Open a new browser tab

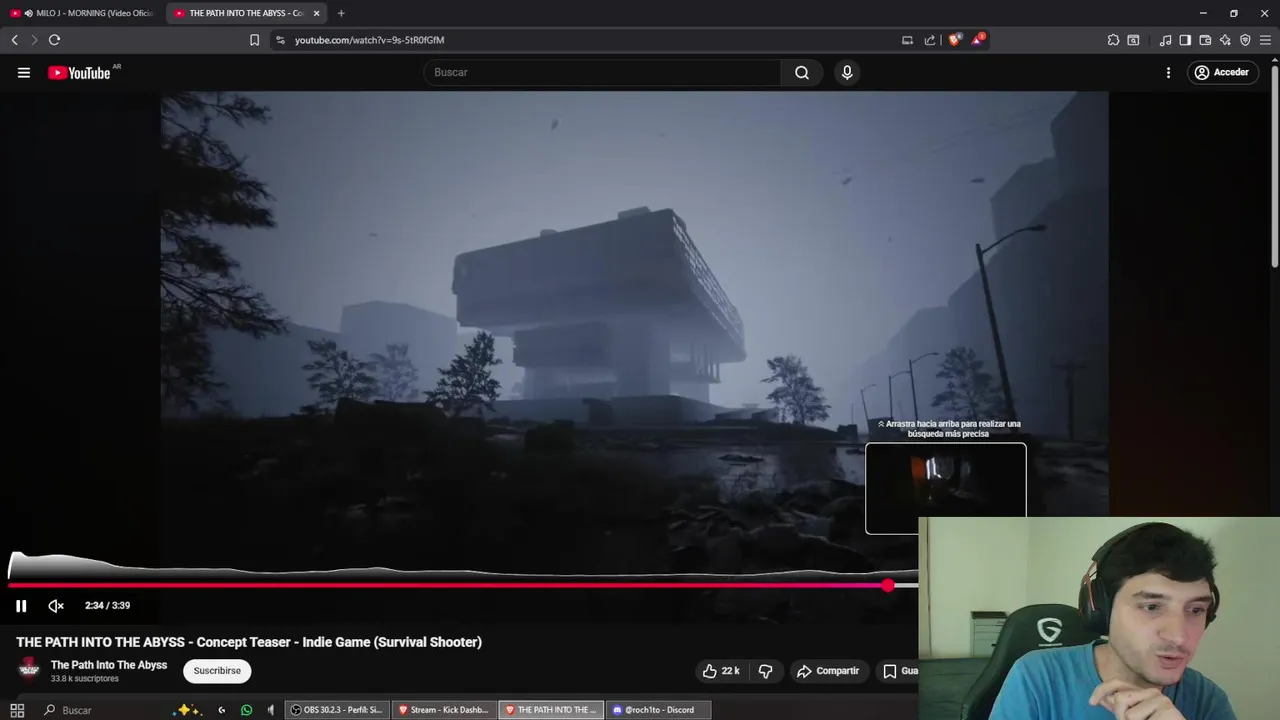341,13
